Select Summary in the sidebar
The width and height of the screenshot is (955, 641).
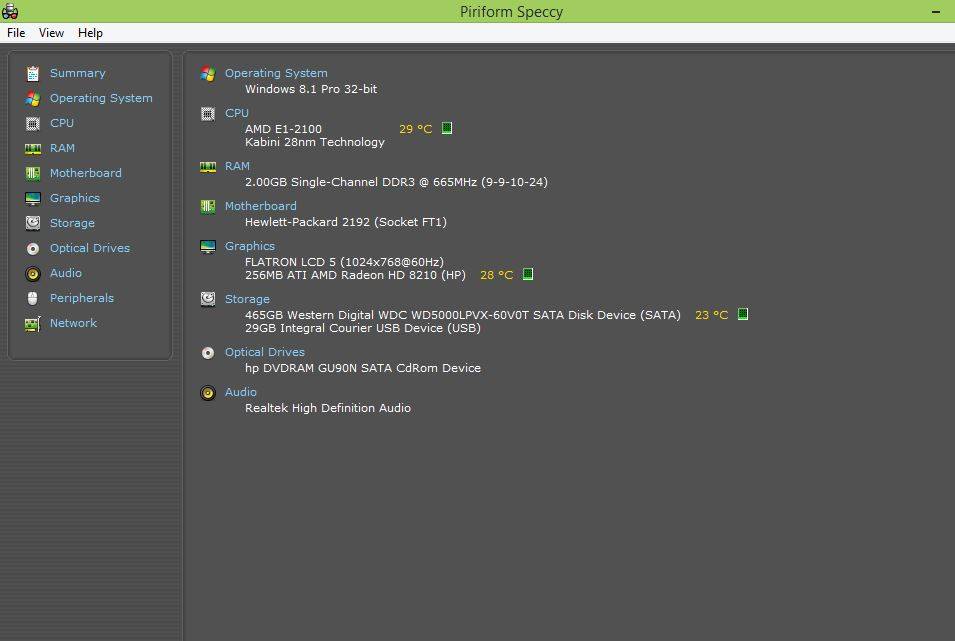(77, 73)
